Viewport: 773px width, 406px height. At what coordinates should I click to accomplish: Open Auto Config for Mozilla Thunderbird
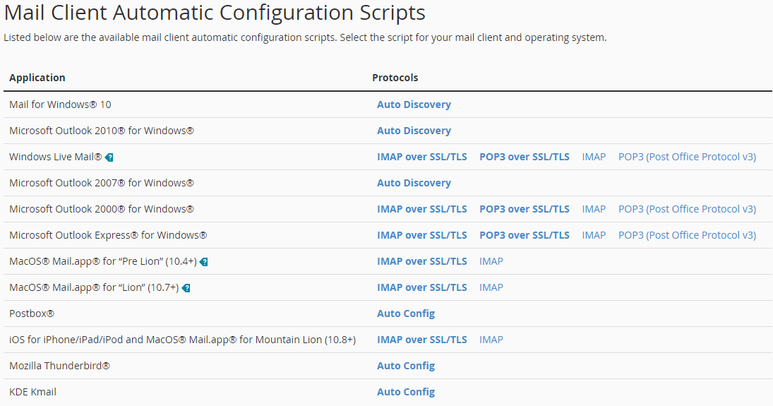pos(405,366)
